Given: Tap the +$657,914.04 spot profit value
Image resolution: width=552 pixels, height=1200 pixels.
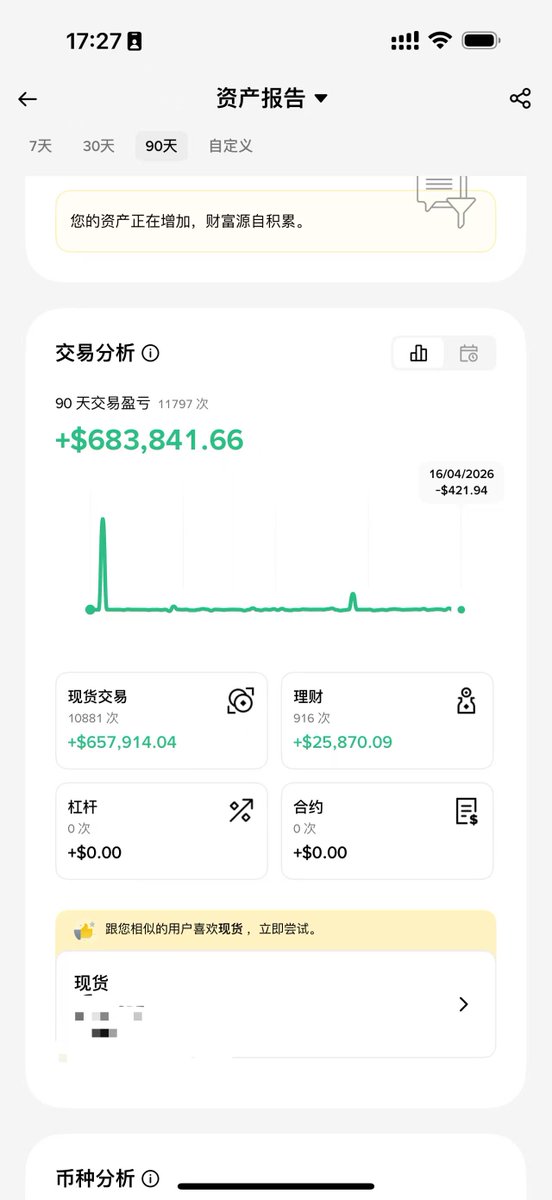Looking at the screenshot, I should (x=122, y=742).
